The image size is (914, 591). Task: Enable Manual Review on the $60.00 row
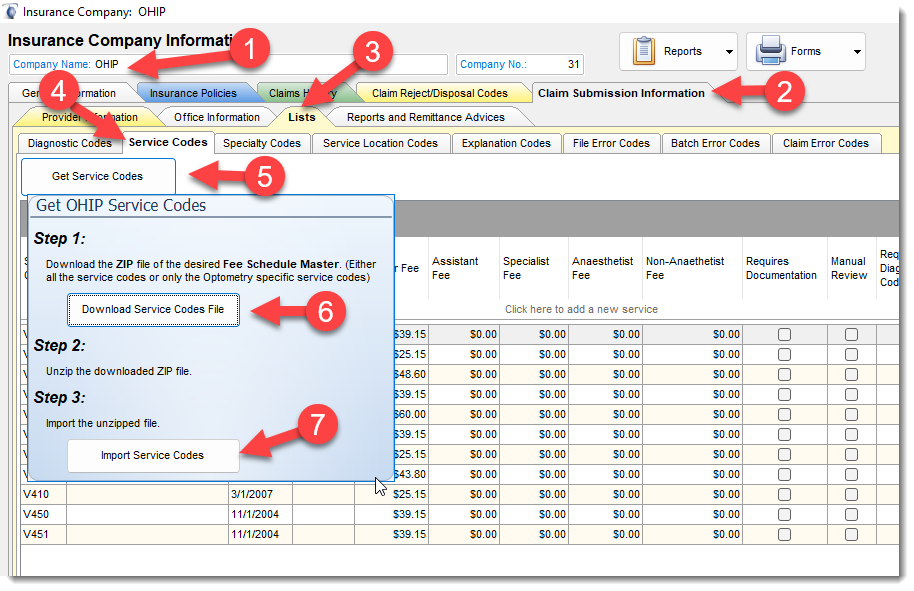pyautogui.click(x=852, y=414)
